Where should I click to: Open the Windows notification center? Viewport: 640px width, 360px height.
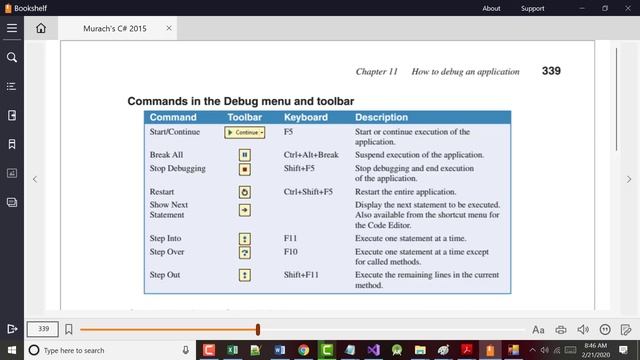click(623, 350)
